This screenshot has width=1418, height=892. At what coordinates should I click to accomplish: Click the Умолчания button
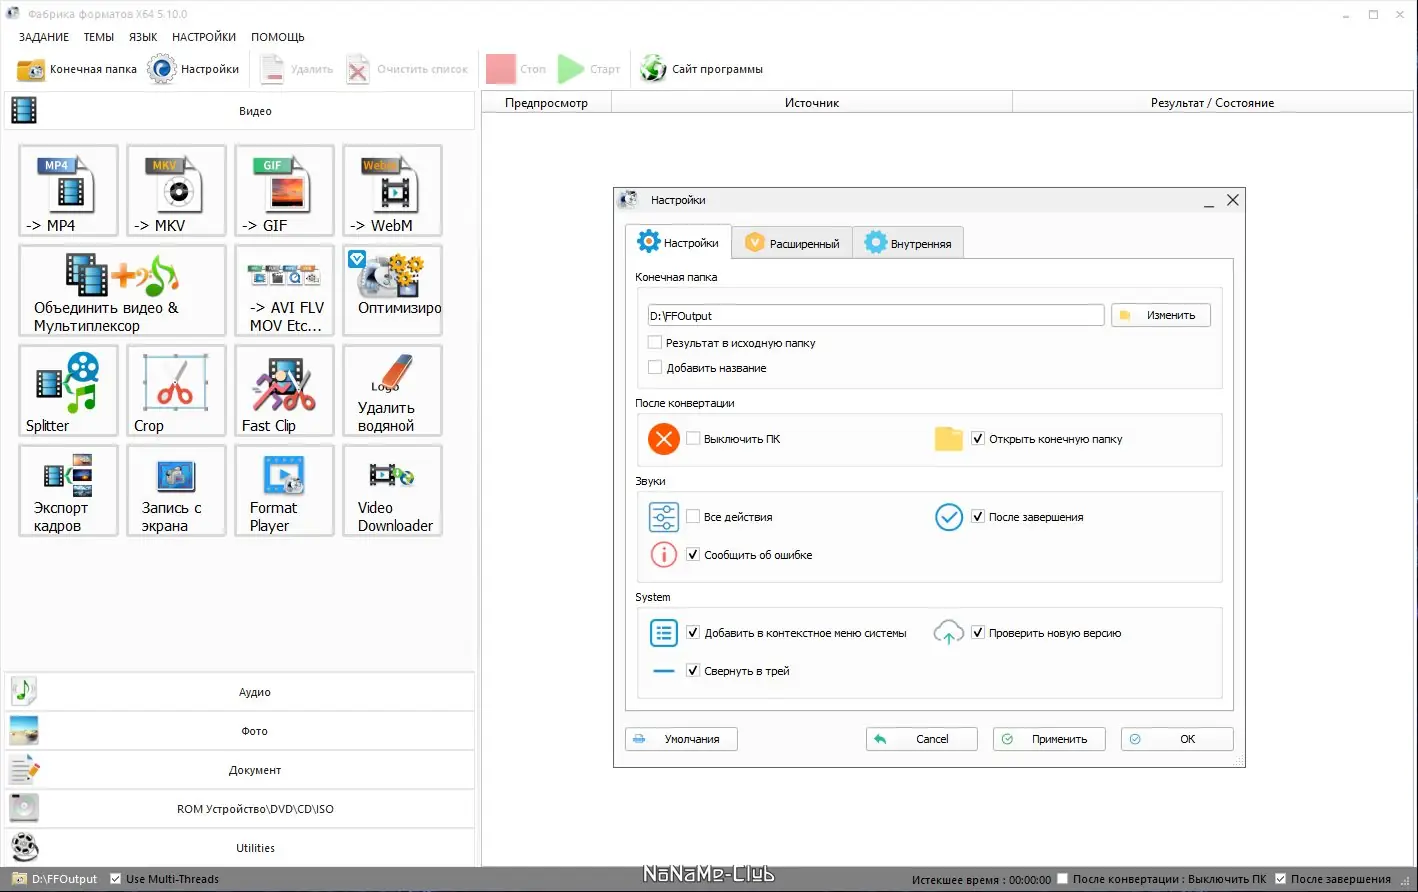[681, 739]
